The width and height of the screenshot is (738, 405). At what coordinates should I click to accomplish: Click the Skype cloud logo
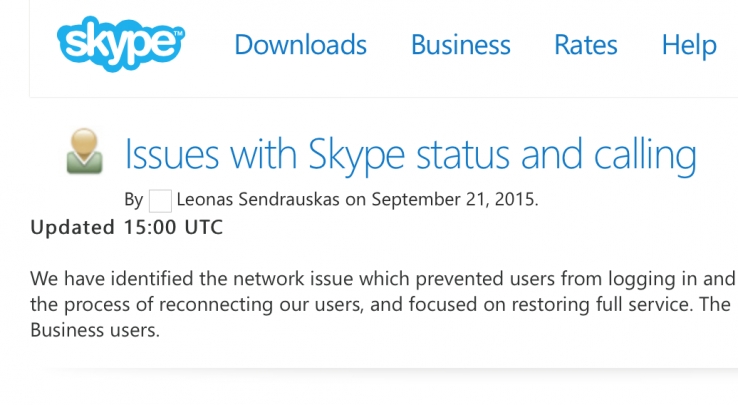(118, 46)
